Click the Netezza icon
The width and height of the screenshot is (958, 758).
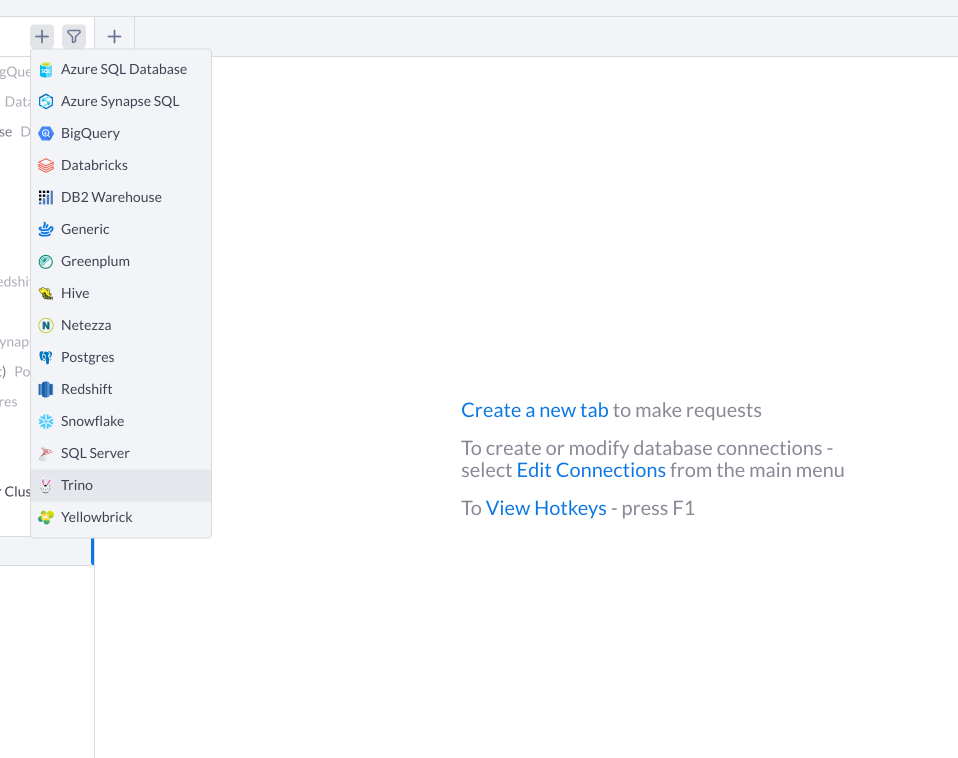tap(46, 326)
